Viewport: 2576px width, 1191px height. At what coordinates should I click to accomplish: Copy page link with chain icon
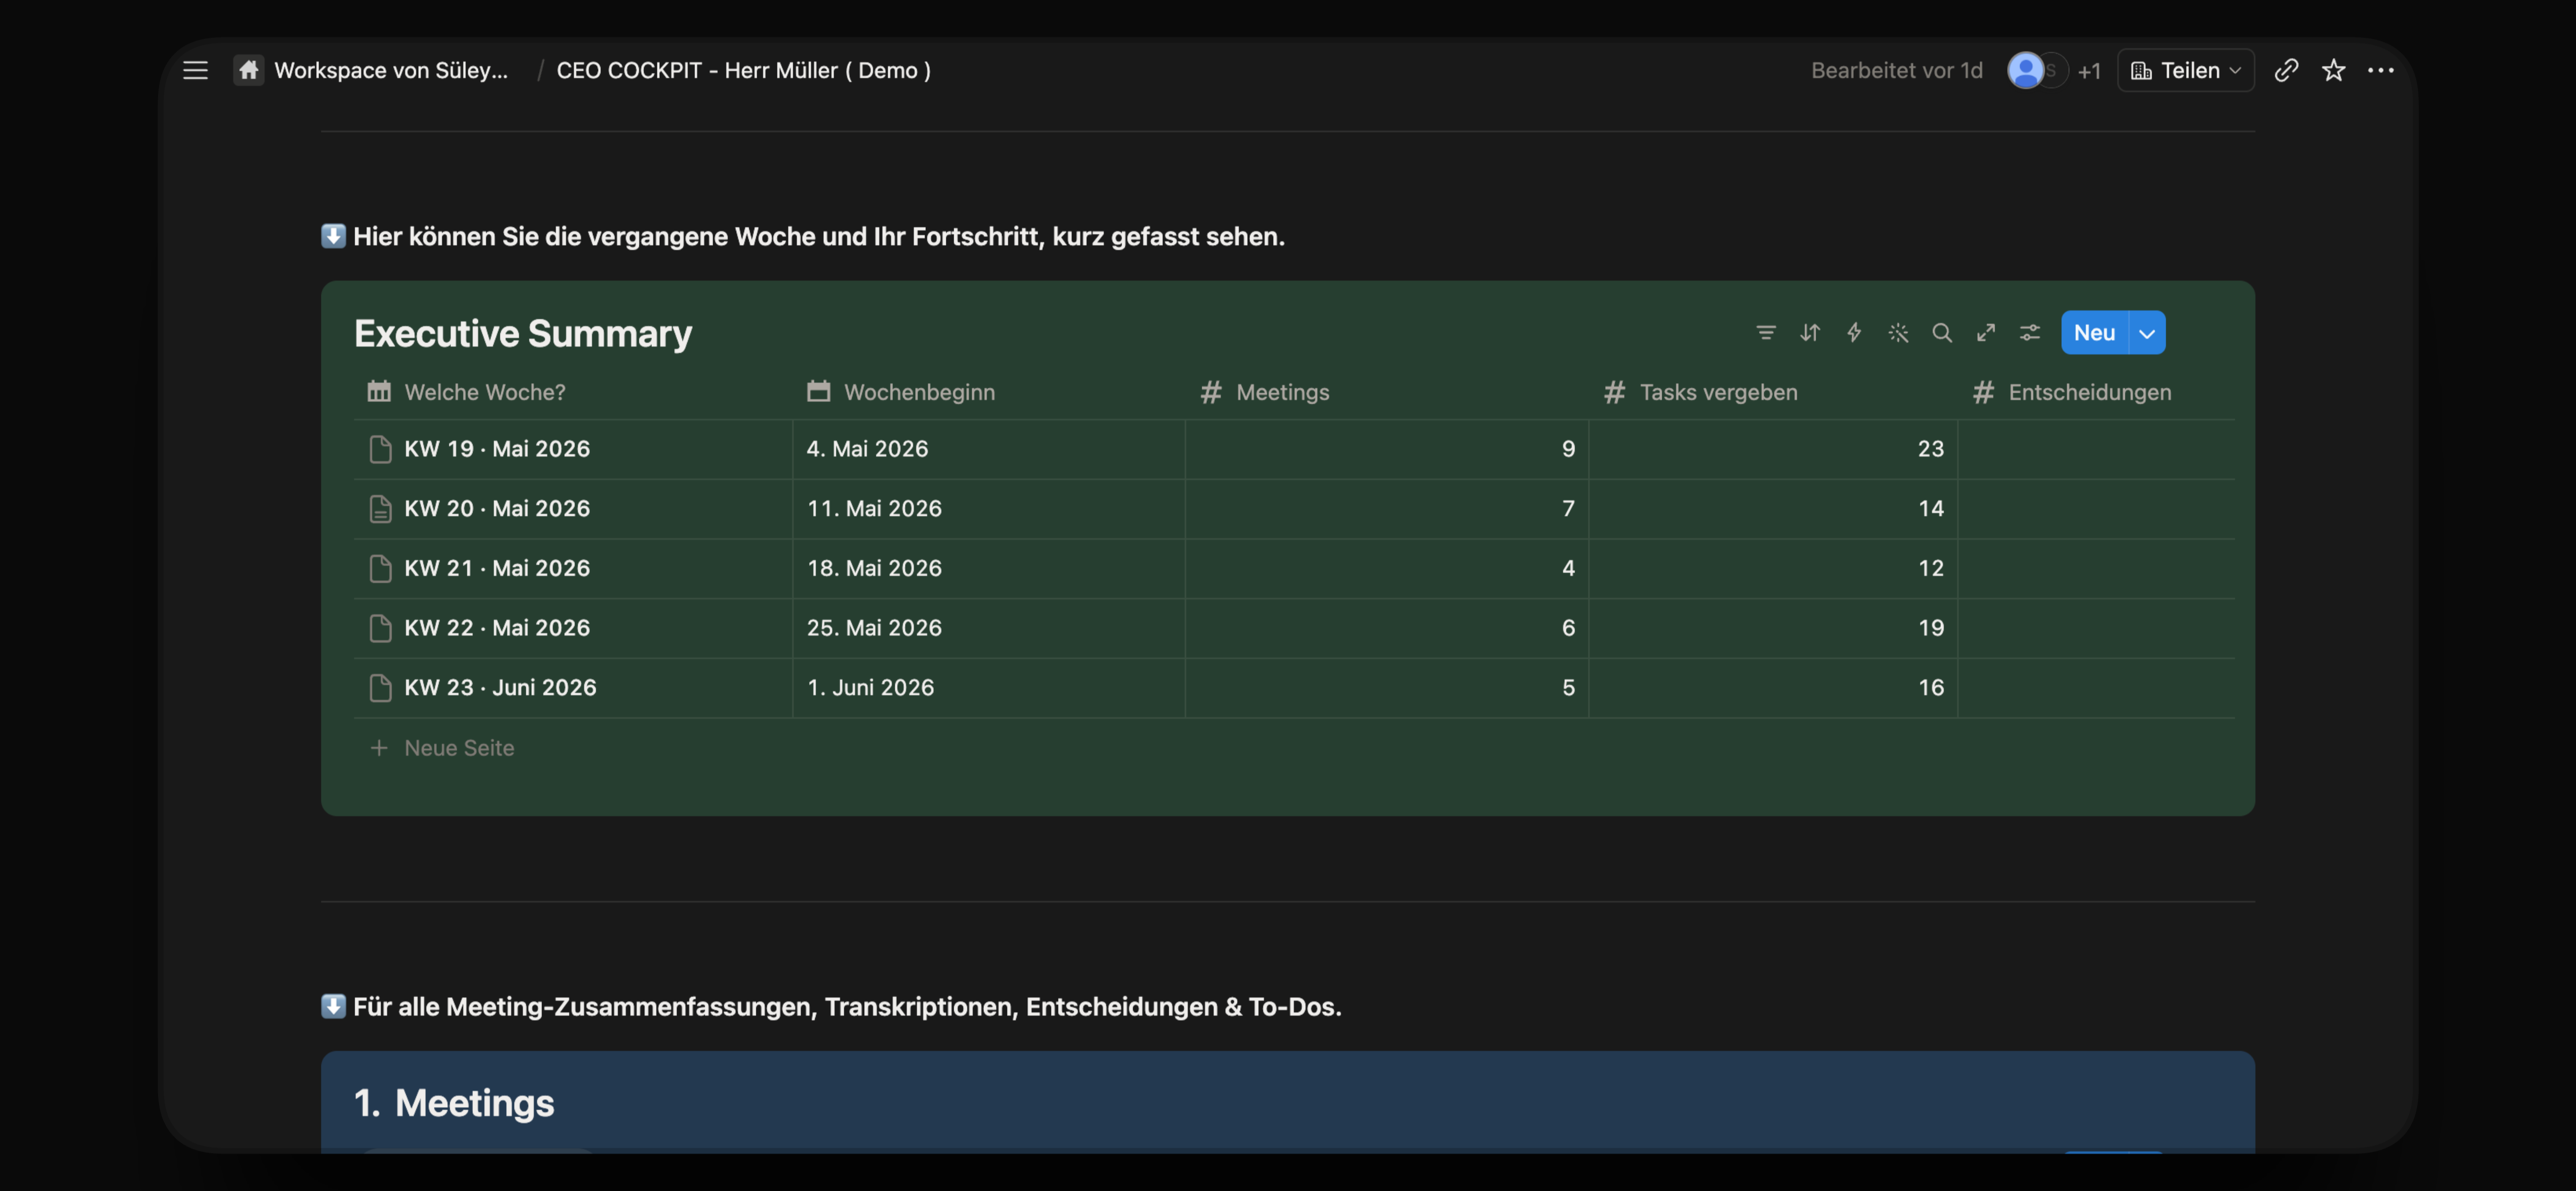2286,70
